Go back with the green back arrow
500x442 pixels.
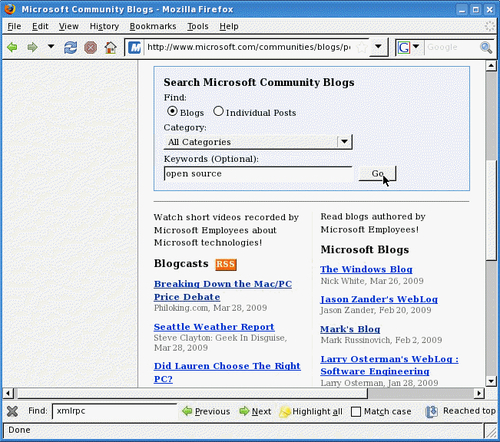[x=12, y=47]
